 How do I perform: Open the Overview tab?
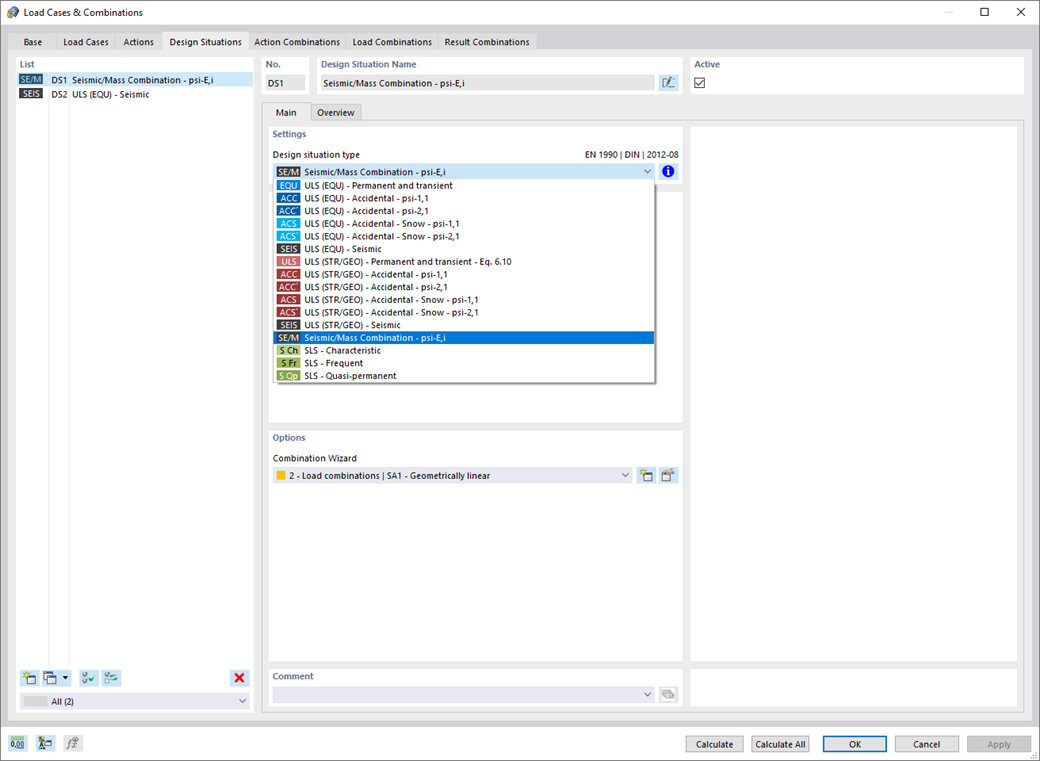(x=336, y=113)
